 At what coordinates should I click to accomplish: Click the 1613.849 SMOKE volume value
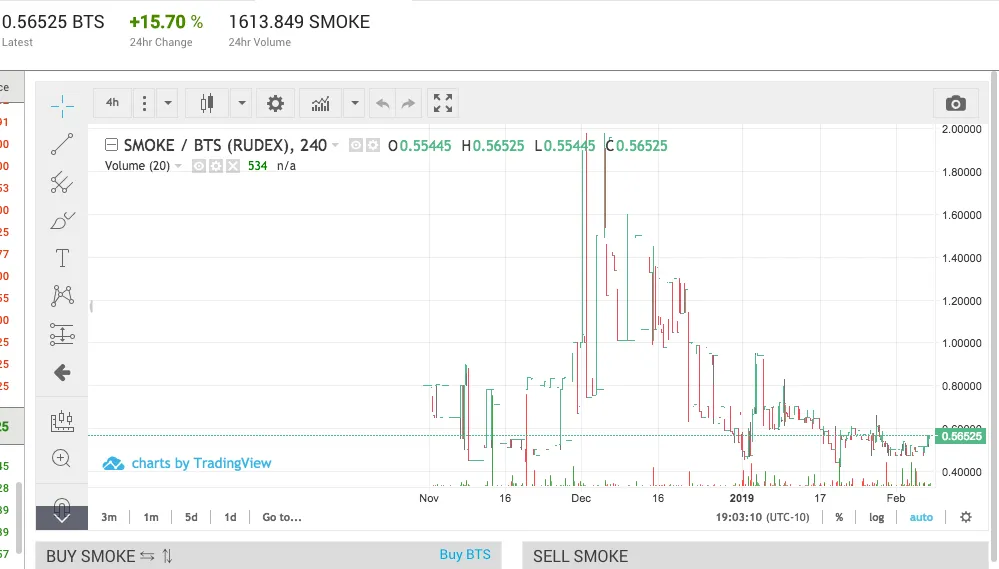click(299, 22)
